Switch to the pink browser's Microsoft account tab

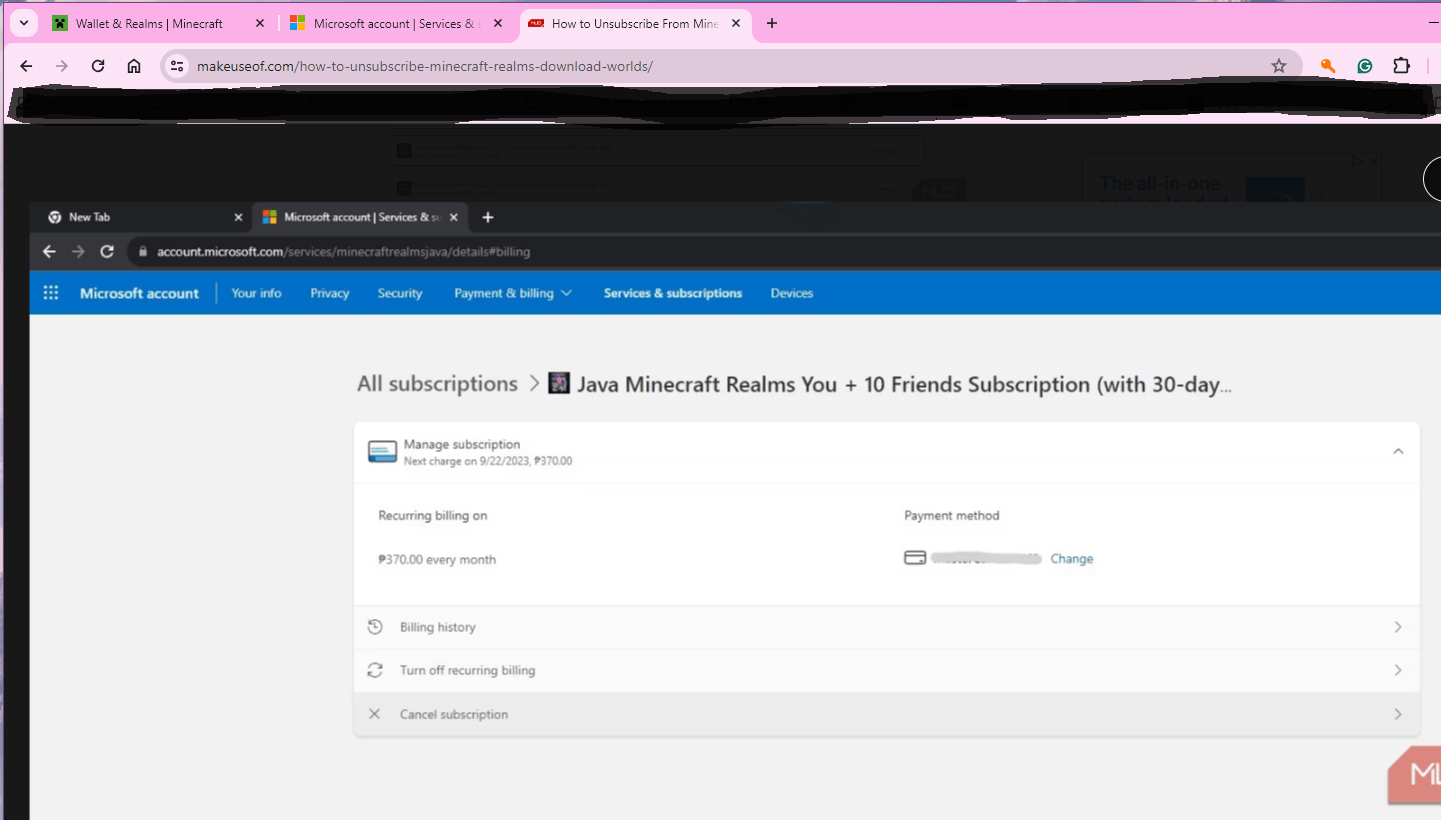click(x=397, y=23)
